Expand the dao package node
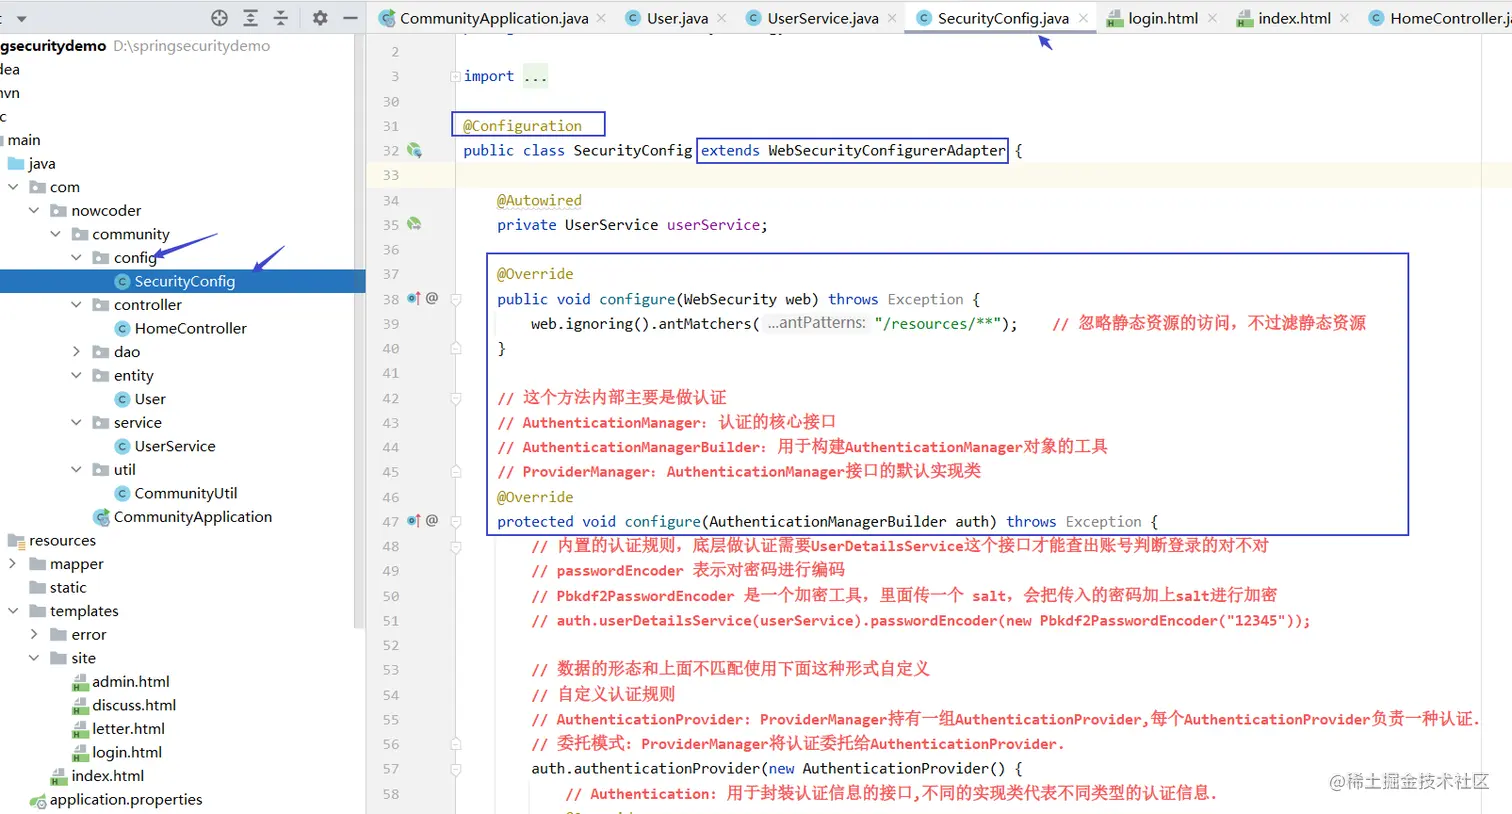This screenshot has width=1512, height=814. pos(76,351)
